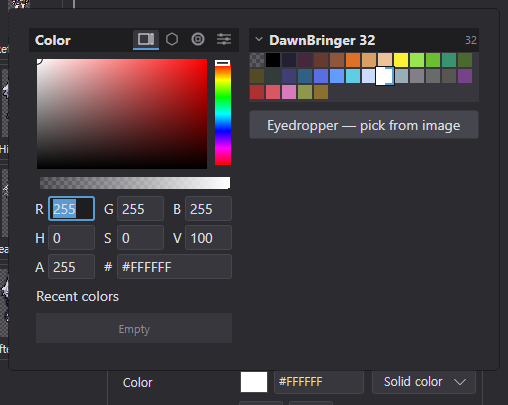Choose the pale blue palette swatch
Viewport: 508px width, 405px height.
click(369, 76)
